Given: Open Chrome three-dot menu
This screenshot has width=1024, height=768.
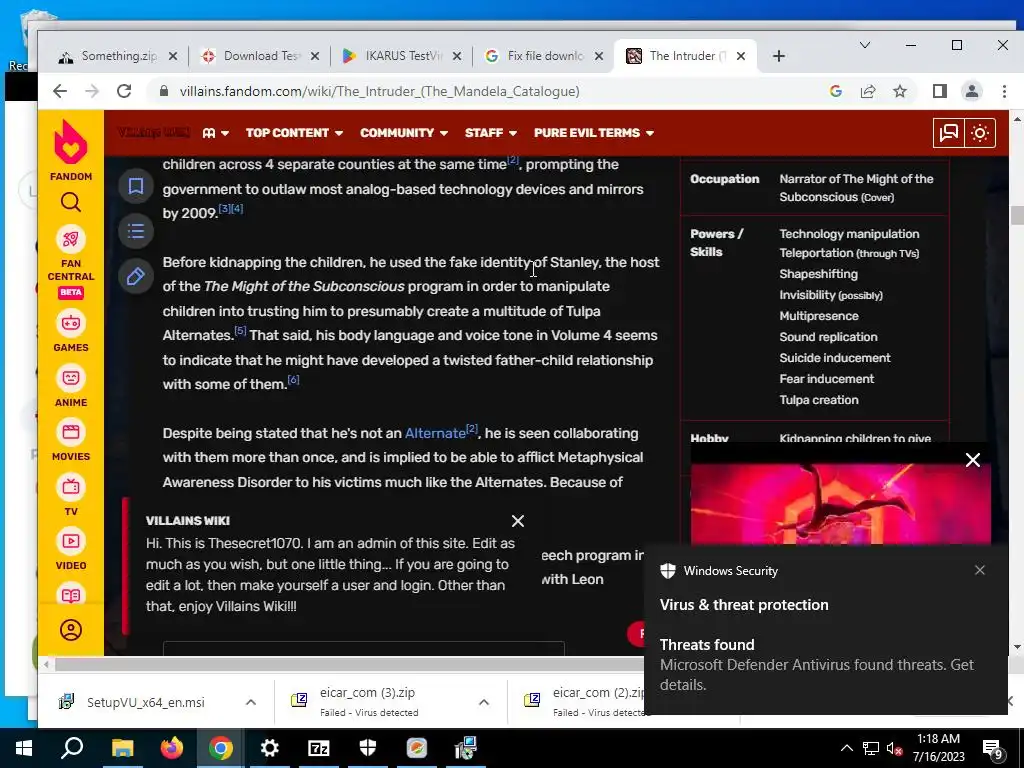Looking at the screenshot, I should coord(1004,91).
